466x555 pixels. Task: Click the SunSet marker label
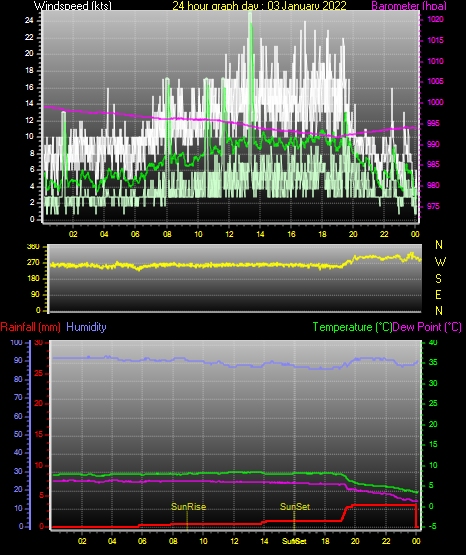click(x=295, y=507)
